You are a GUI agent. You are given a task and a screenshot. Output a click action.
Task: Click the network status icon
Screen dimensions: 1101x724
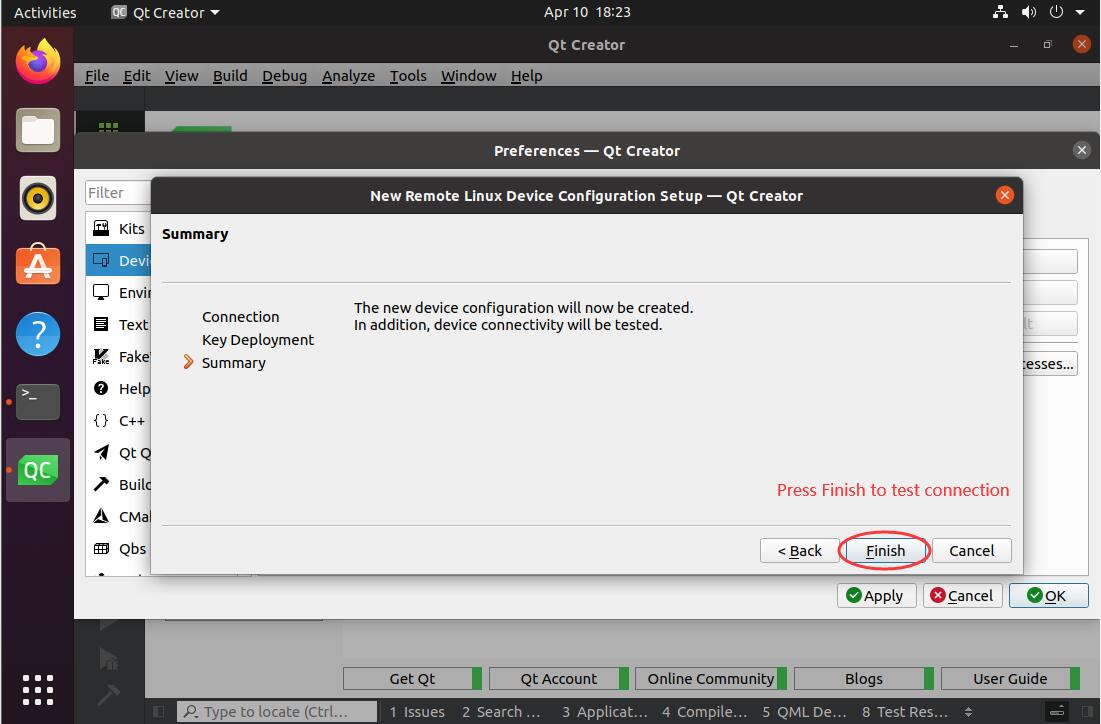click(1000, 12)
